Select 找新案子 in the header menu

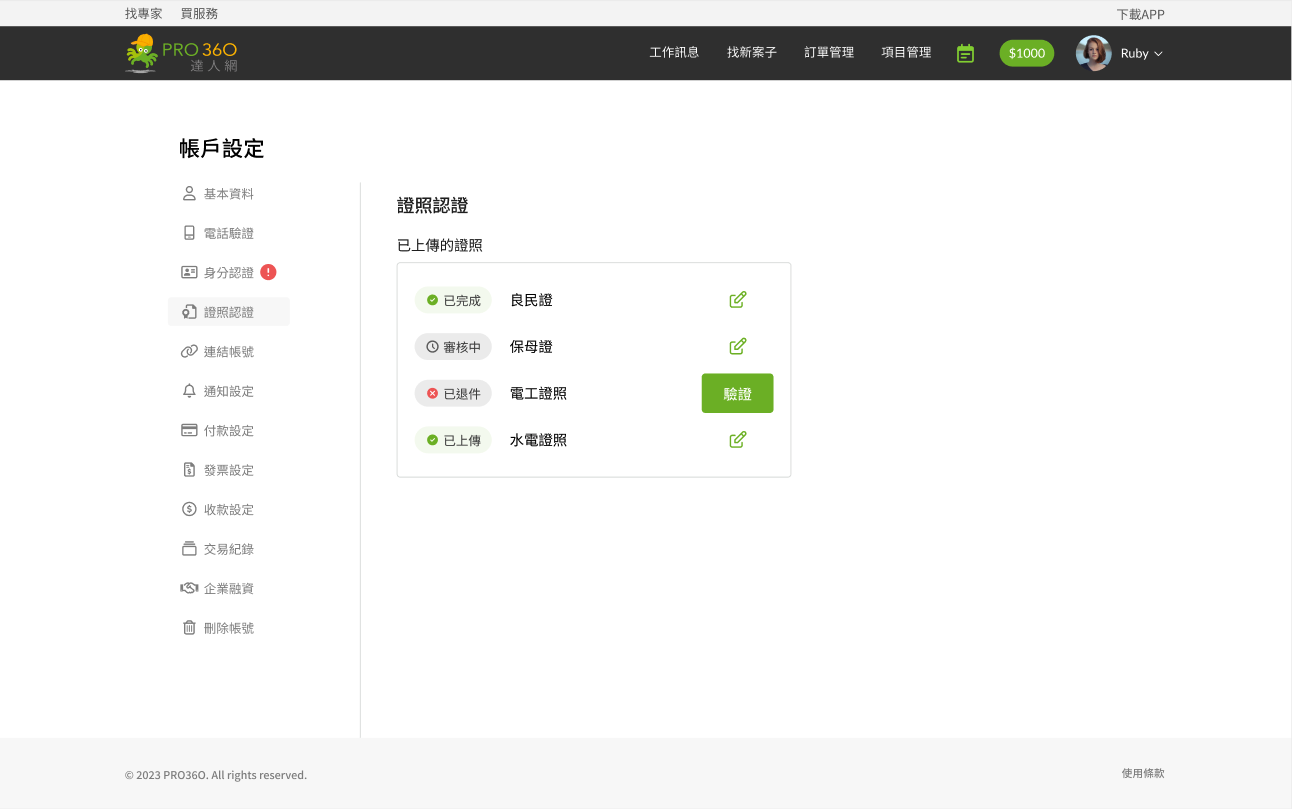tap(752, 53)
